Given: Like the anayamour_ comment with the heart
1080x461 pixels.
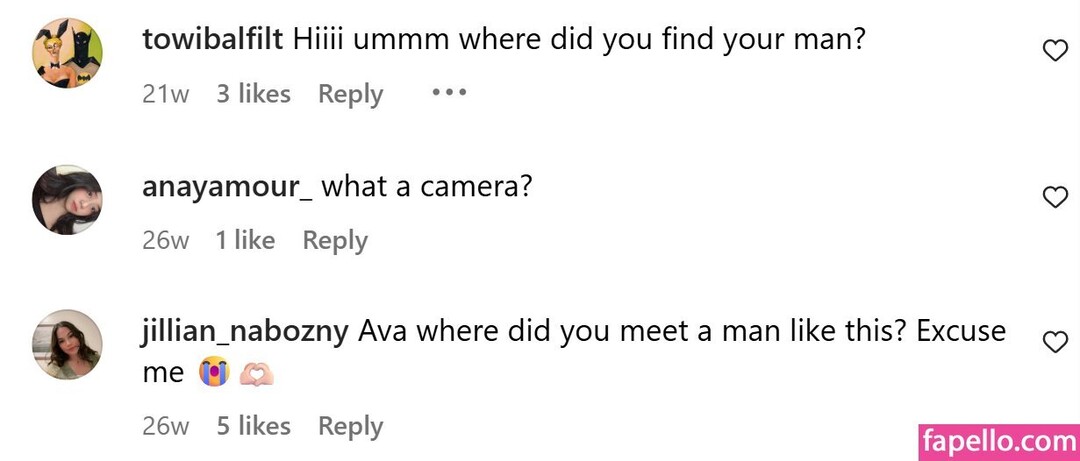Looking at the screenshot, I should 1055,197.
